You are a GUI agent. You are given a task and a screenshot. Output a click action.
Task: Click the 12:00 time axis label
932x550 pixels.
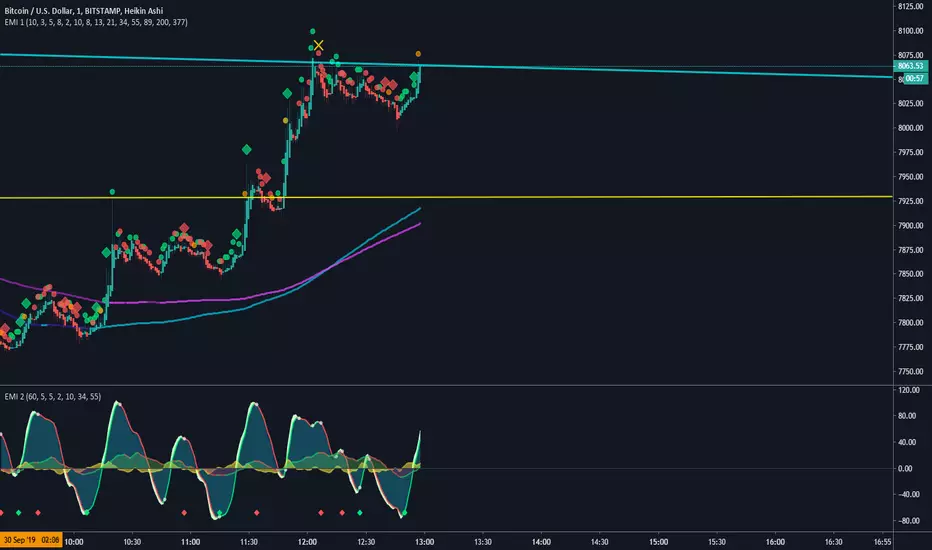[x=307, y=542]
